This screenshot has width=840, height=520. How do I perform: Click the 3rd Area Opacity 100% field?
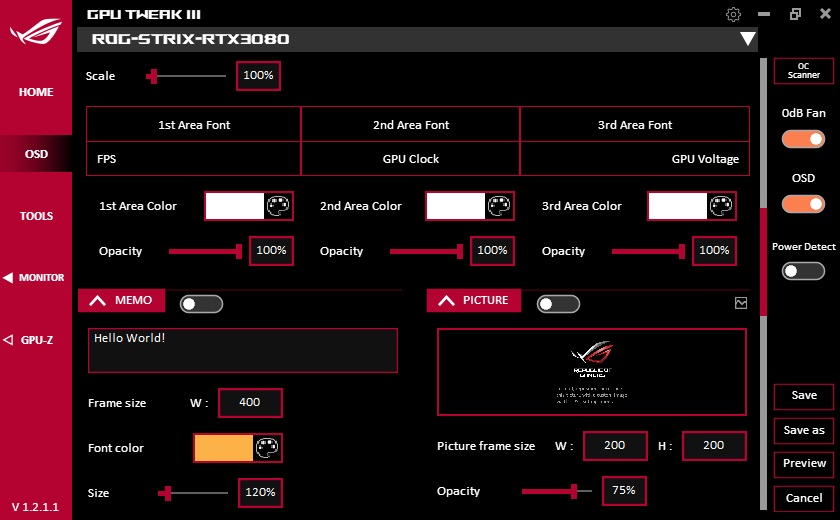(714, 251)
